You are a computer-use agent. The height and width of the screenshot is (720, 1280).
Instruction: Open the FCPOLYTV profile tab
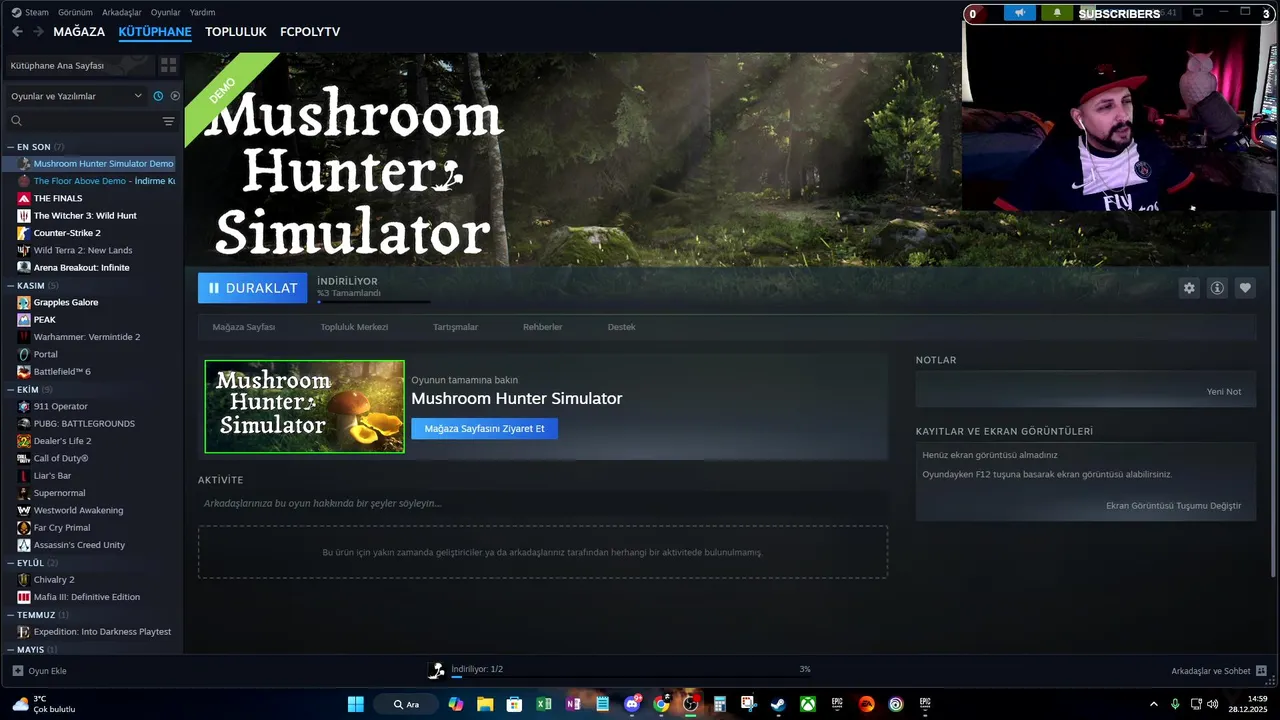point(310,32)
